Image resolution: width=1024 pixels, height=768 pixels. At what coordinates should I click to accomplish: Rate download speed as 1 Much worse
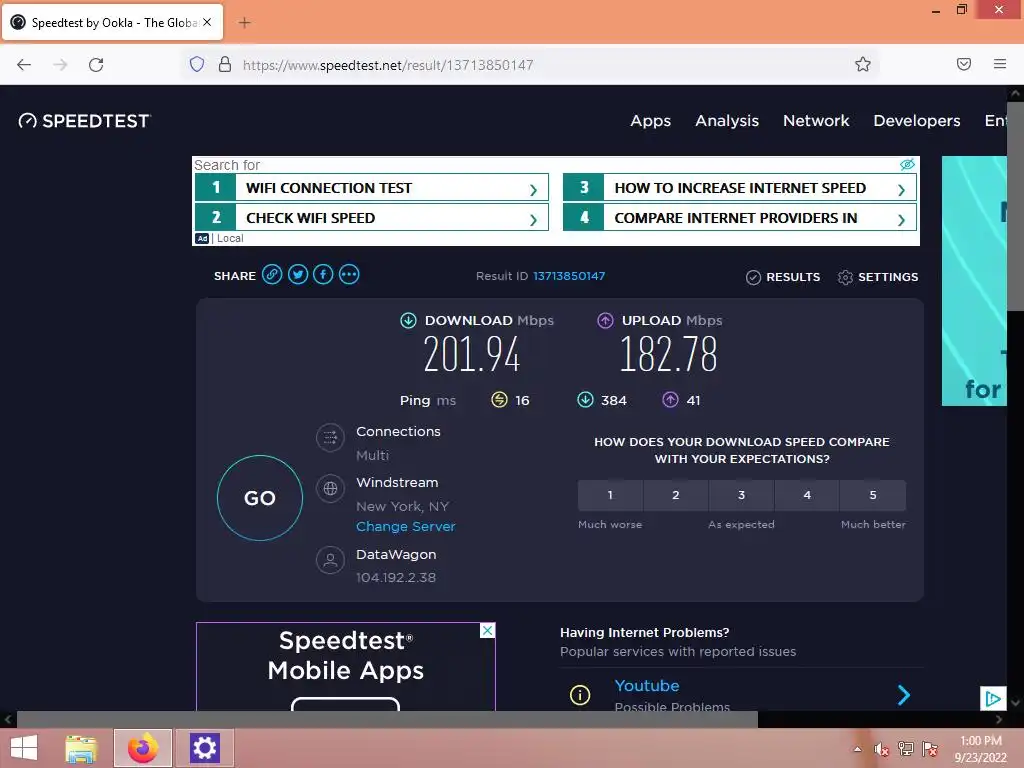(x=610, y=495)
